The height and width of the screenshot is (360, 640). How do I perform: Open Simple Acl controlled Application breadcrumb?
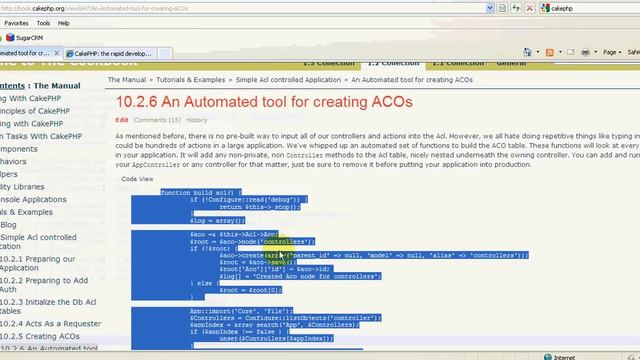tap(288, 80)
